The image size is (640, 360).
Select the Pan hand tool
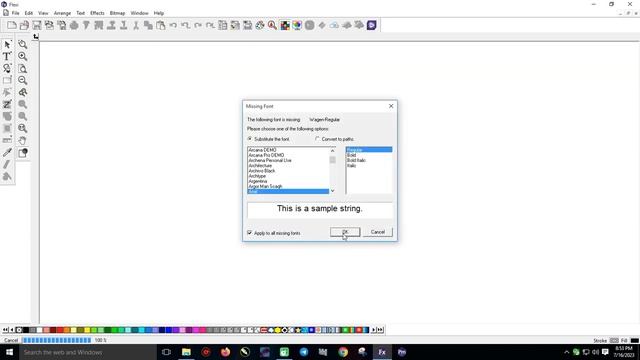click(x=22, y=141)
